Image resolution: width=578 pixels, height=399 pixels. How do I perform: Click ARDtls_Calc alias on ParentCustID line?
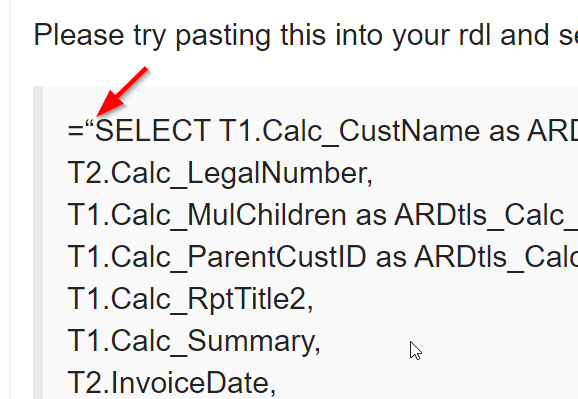click(496, 257)
